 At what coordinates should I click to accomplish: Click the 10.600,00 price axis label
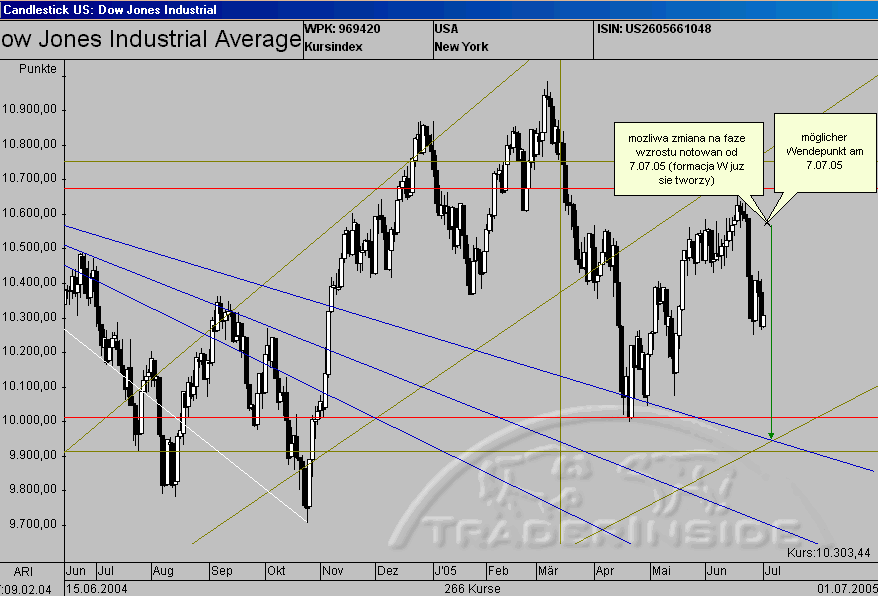[x=29, y=213]
